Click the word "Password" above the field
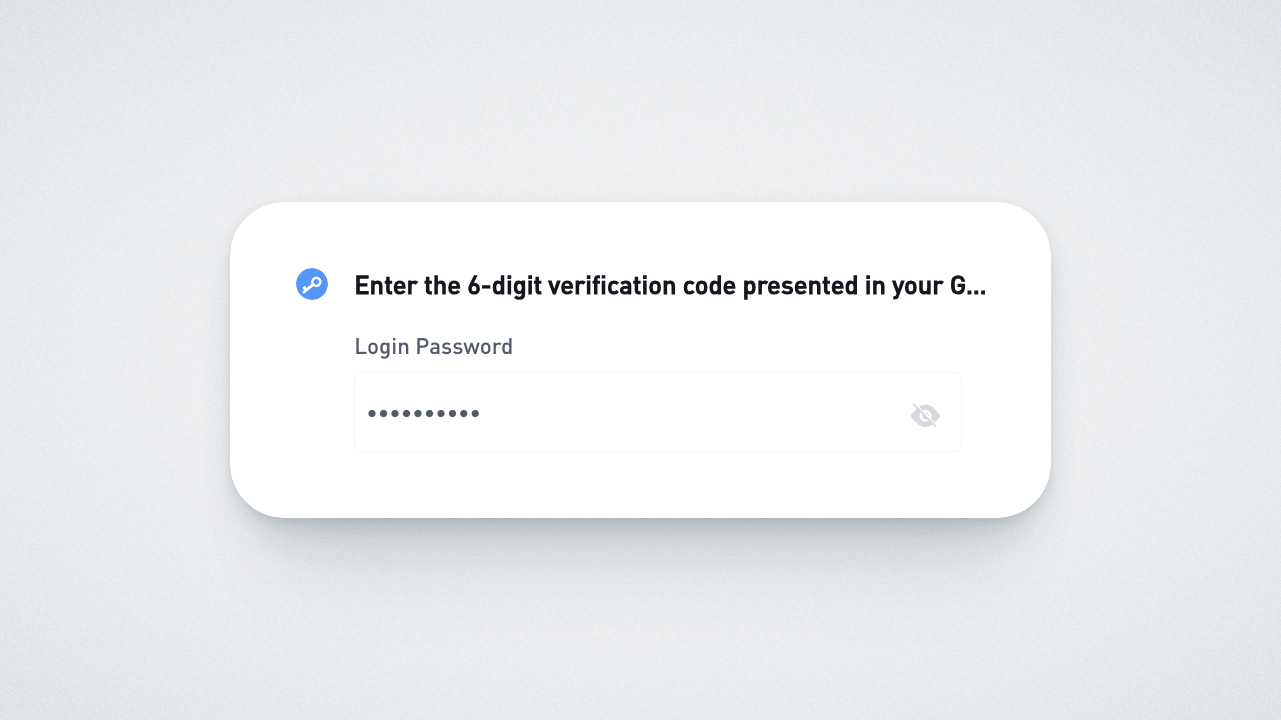 pos(464,347)
